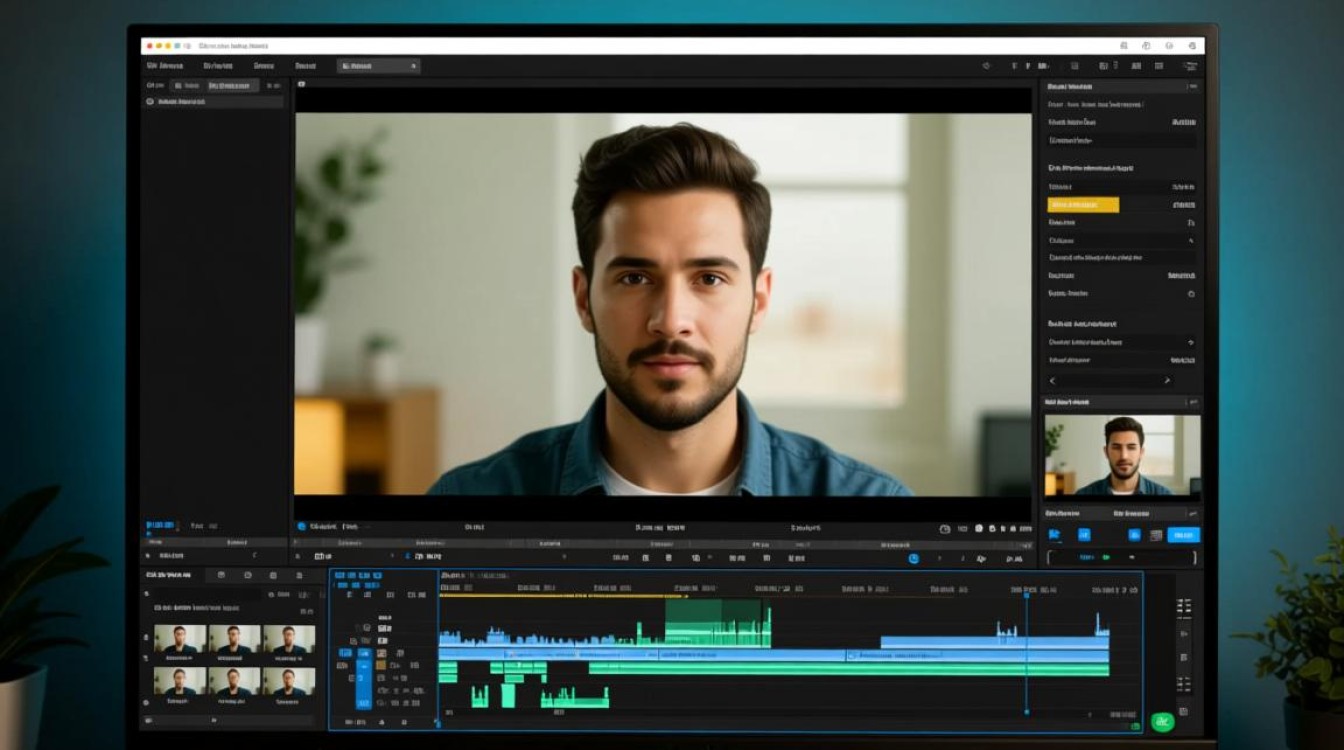
Task: Click the round green button below the timeline
Action: pyautogui.click(x=1161, y=720)
